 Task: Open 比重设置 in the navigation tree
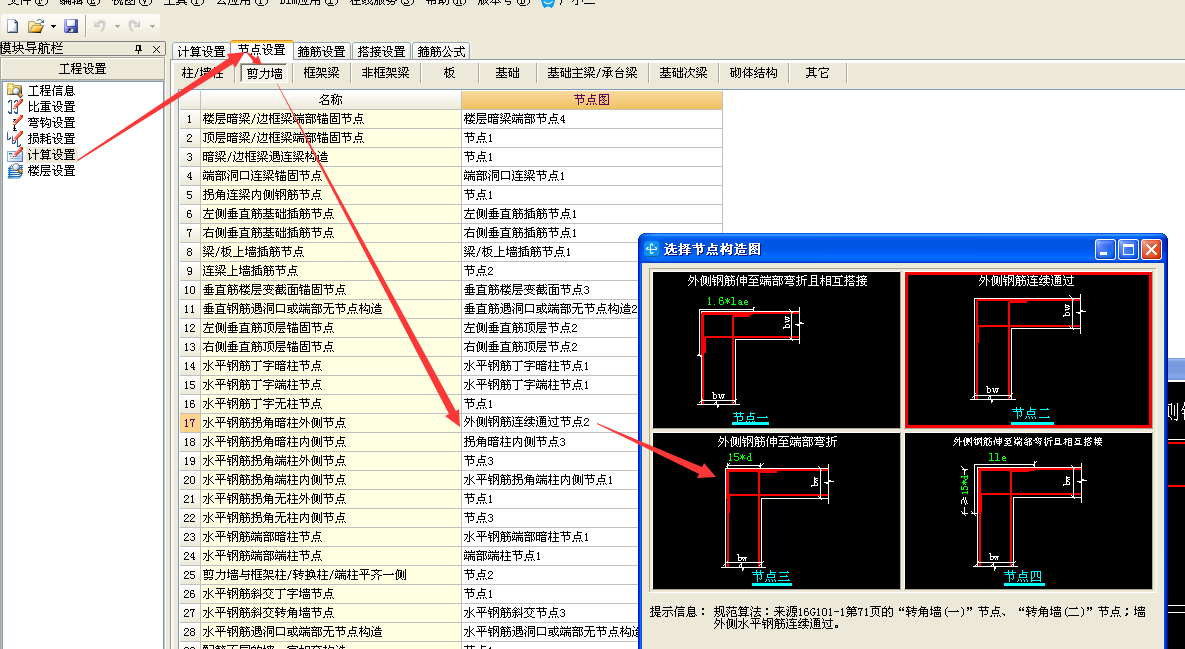click(51, 107)
